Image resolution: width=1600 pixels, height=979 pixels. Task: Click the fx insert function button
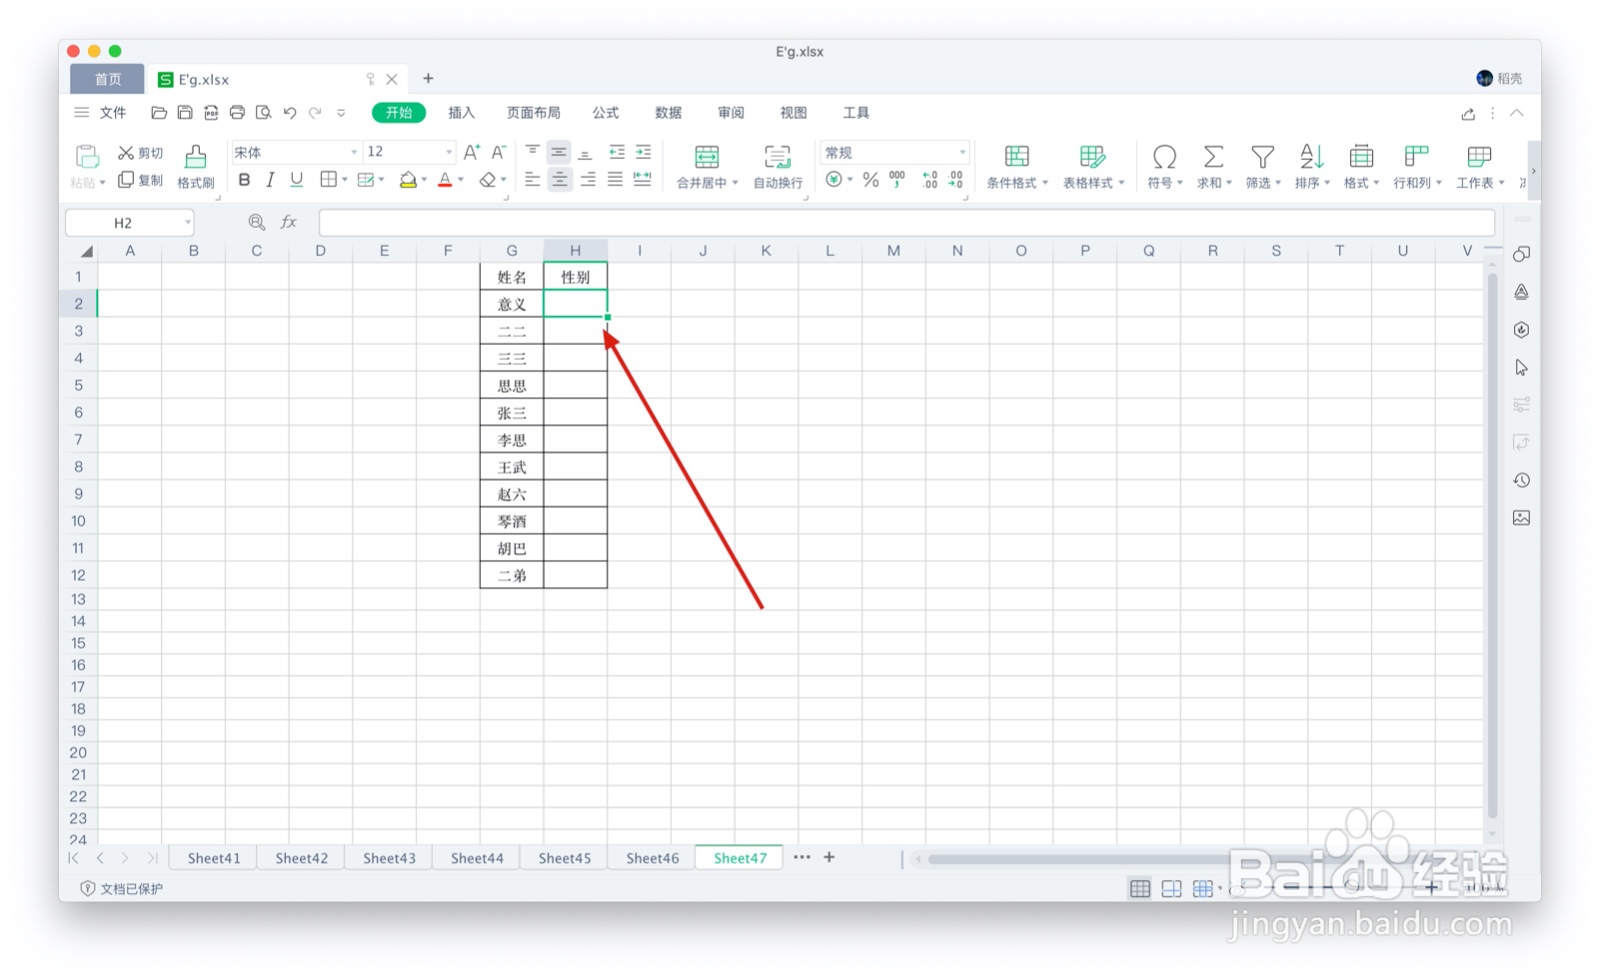(x=288, y=222)
